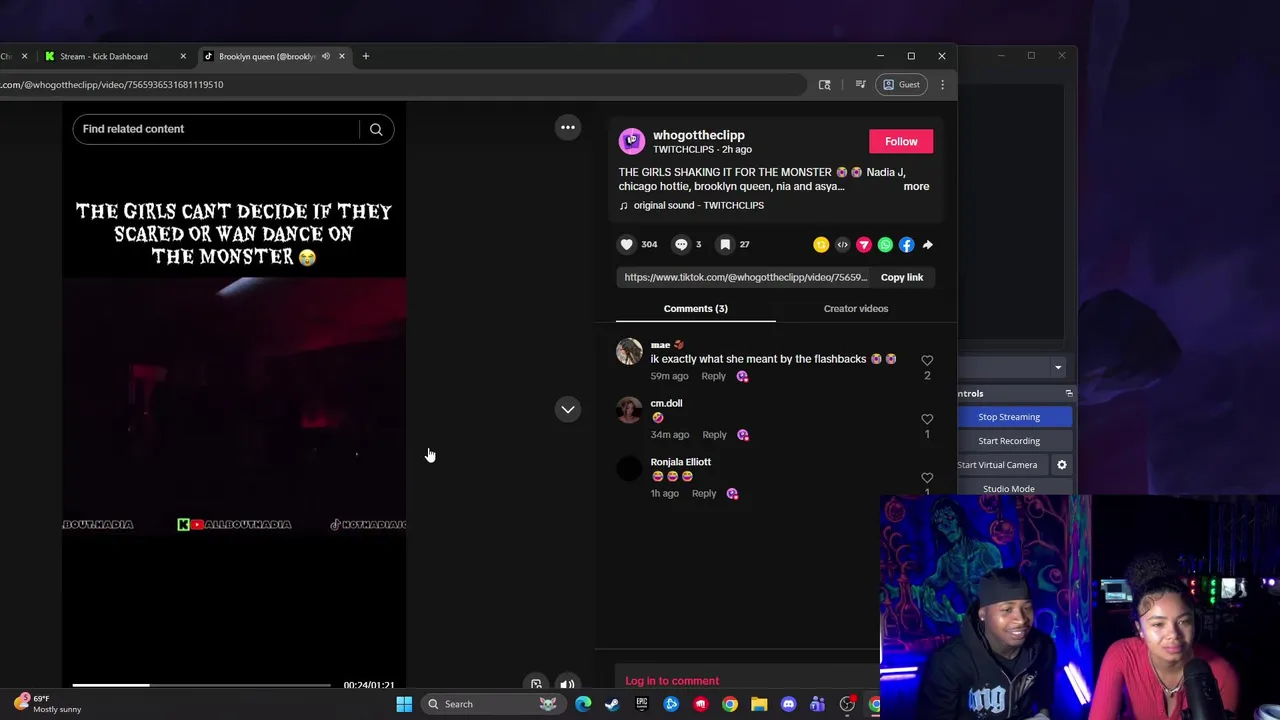Screen dimensions: 1280x720
Task: Open OBS virtual camera settings gear
Action: tap(1062, 465)
